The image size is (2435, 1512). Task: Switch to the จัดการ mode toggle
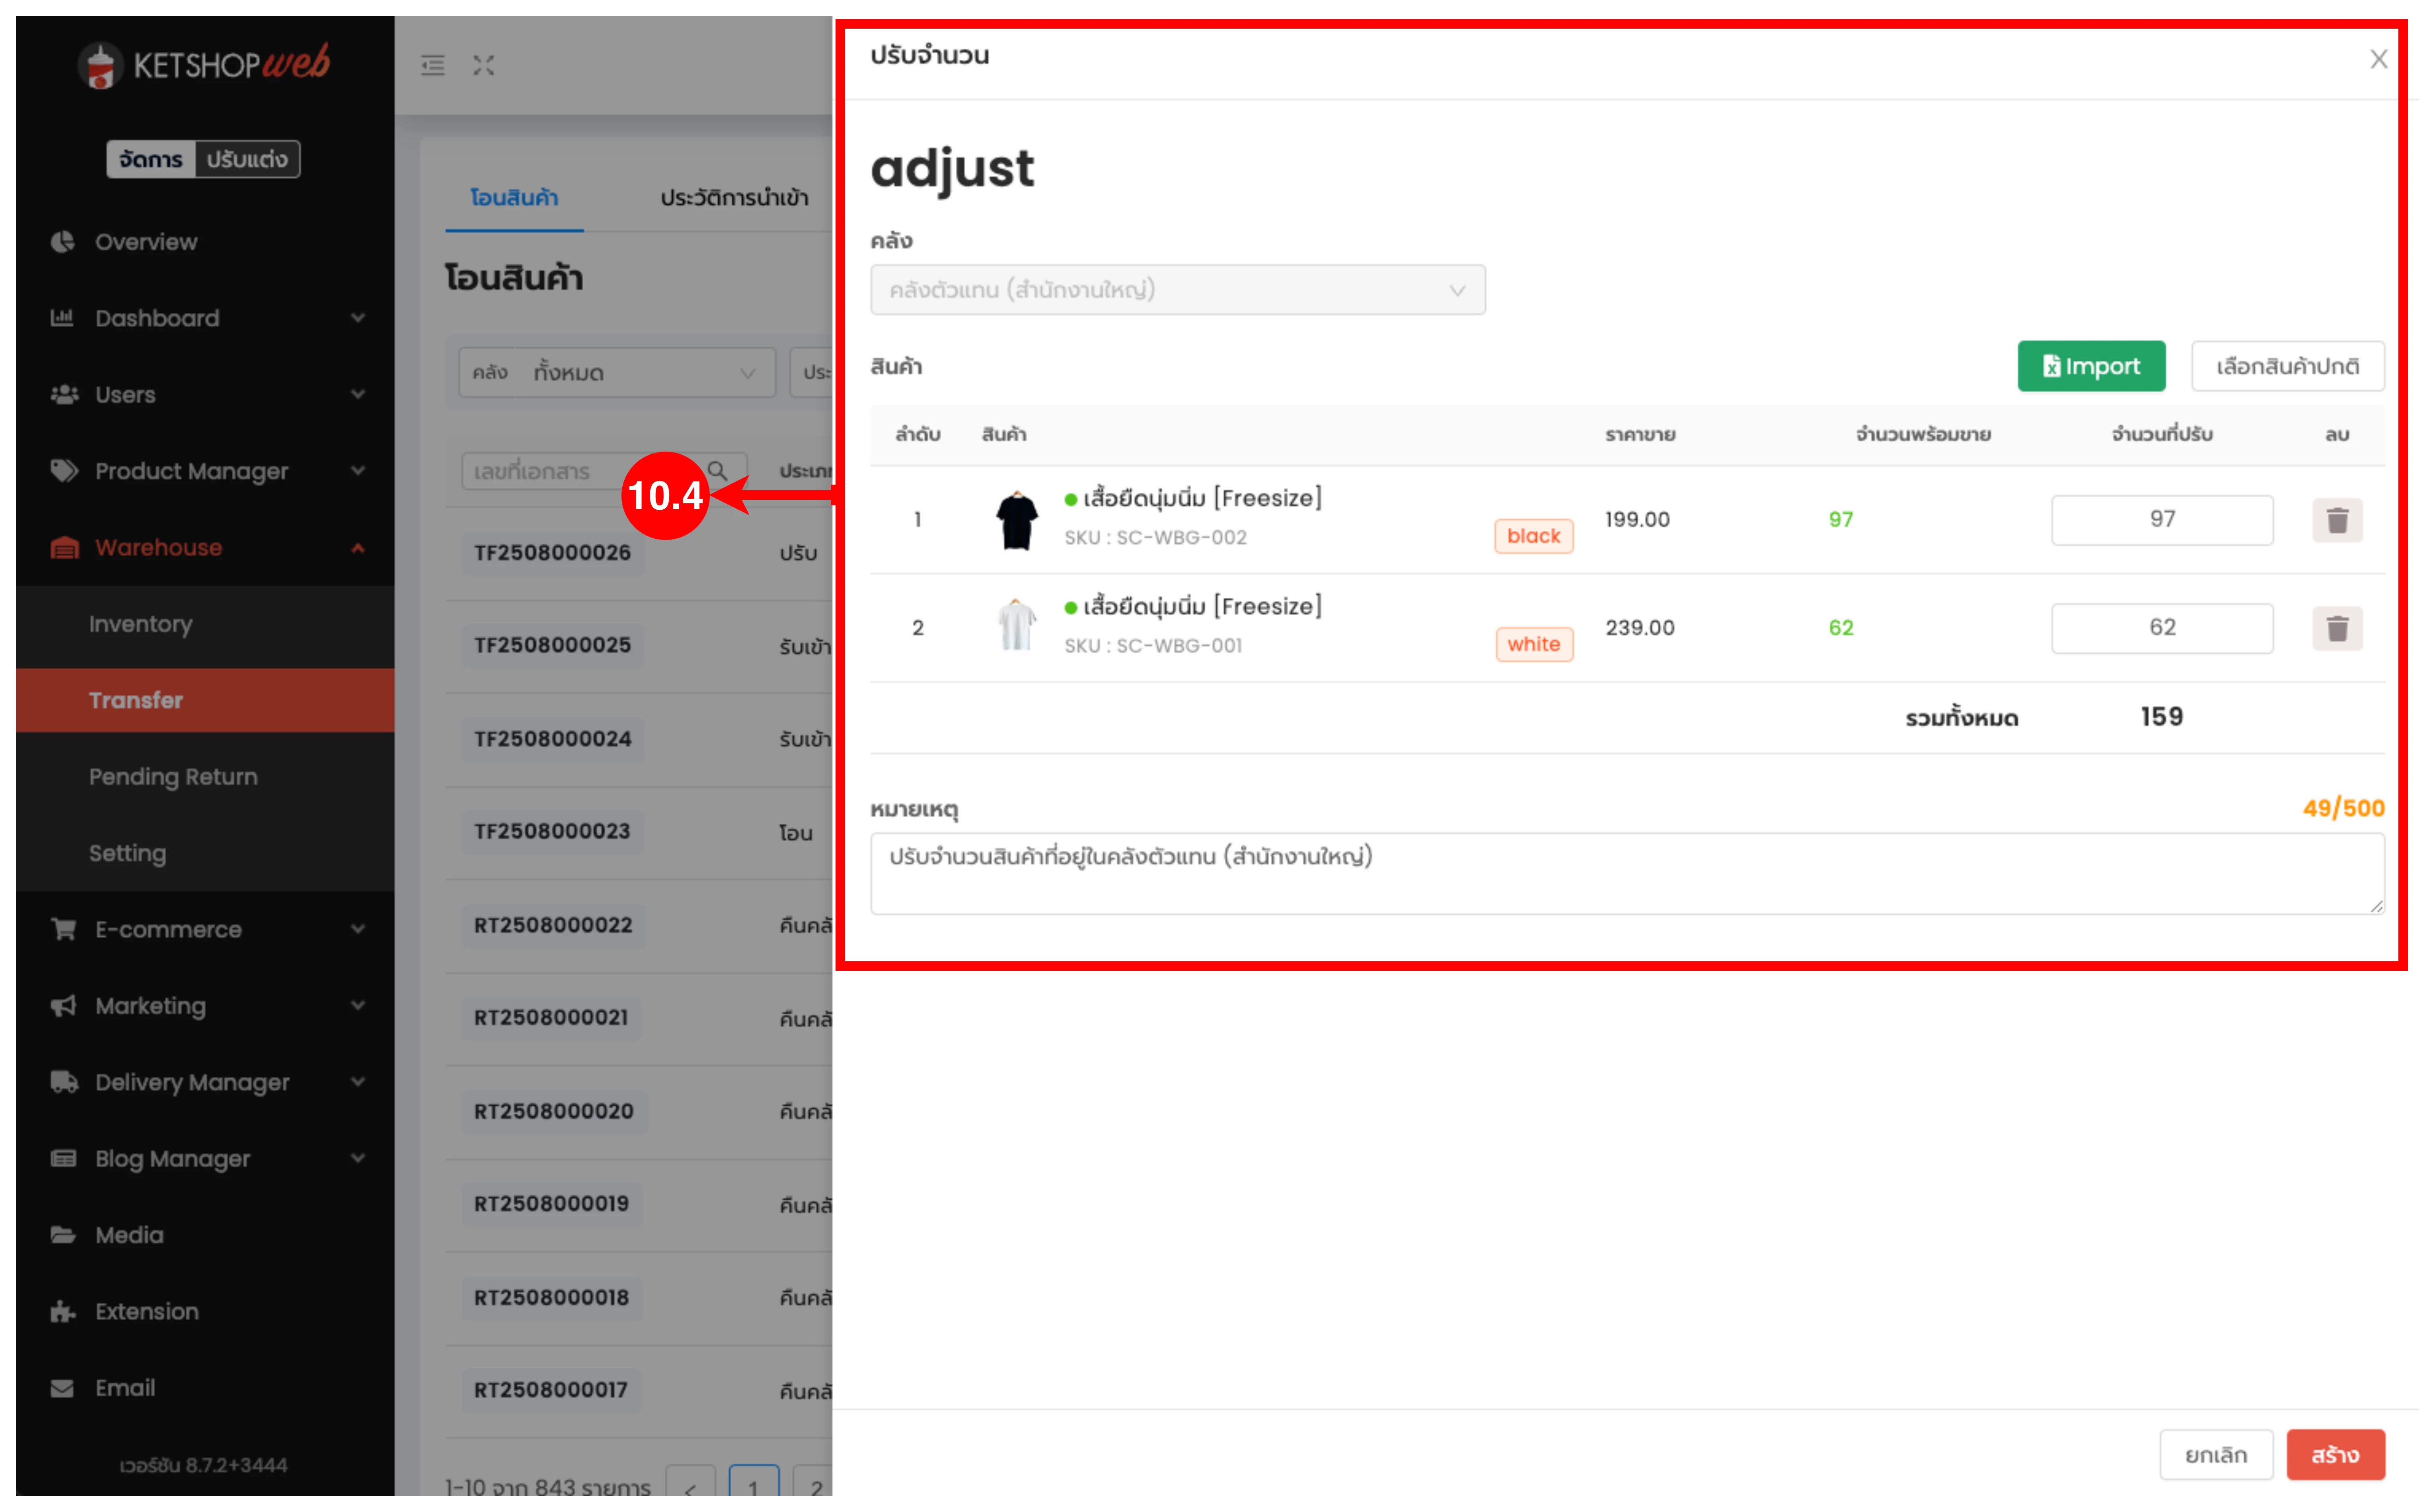[x=151, y=159]
